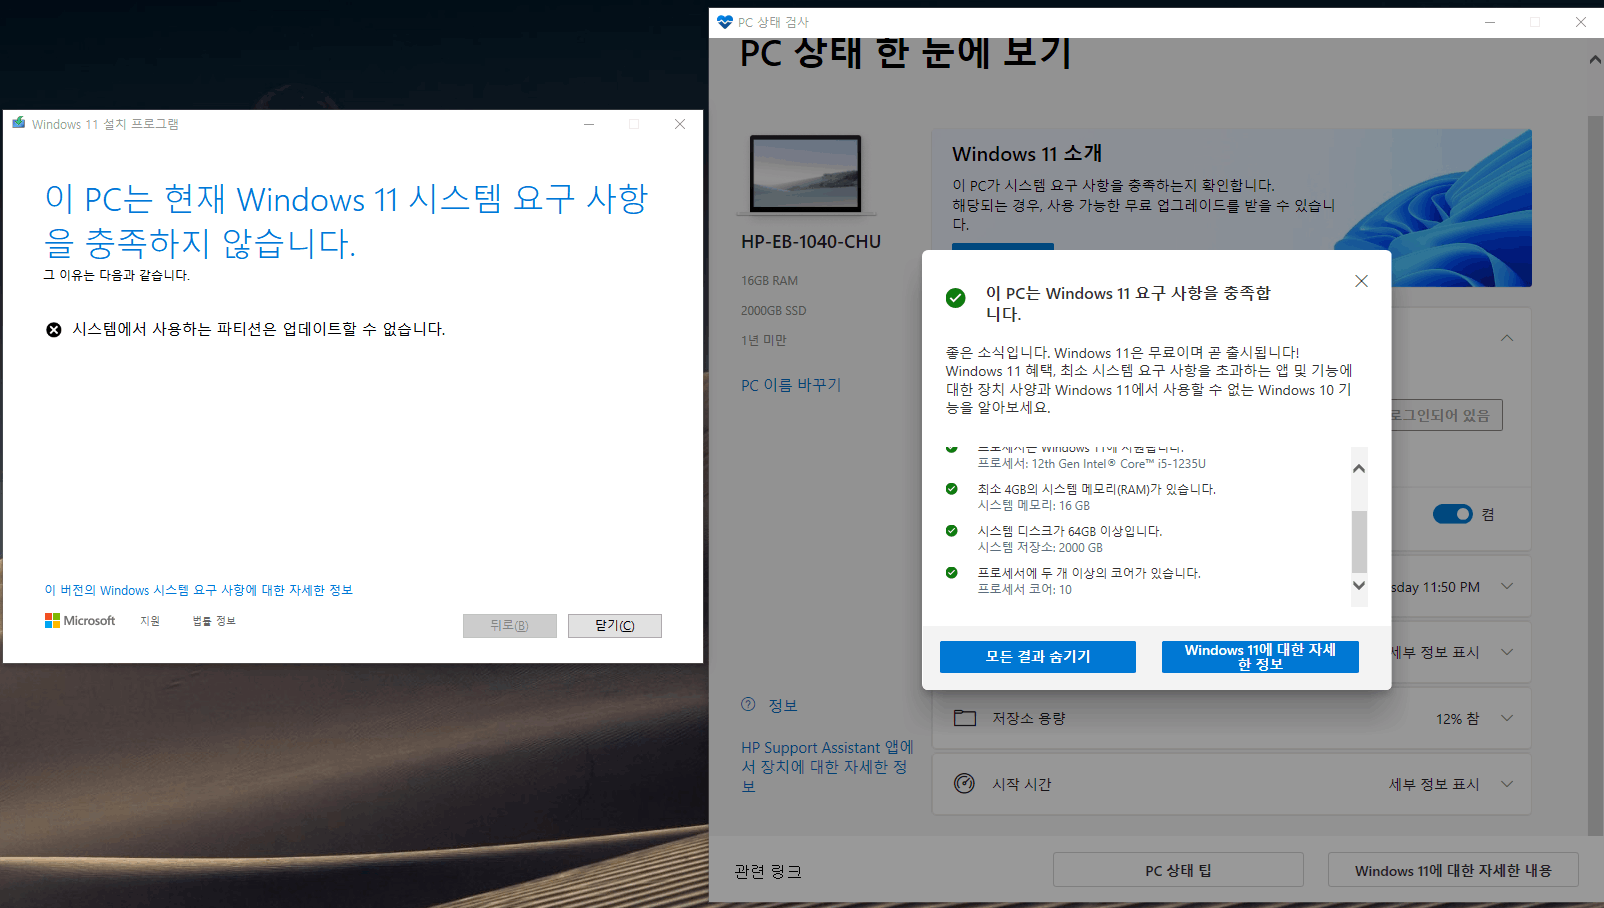Click the 정보 link text
The height and width of the screenshot is (908, 1604).
point(783,706)
